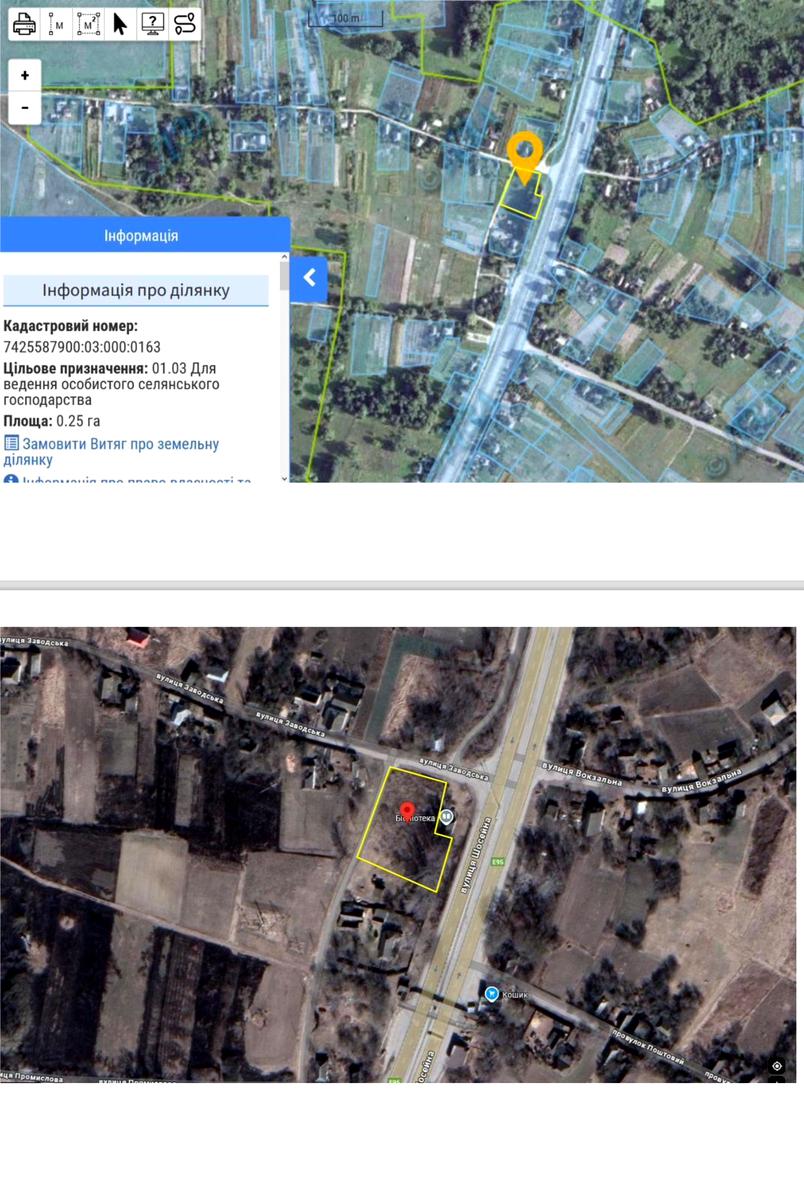804x1200 pixels.
Task: Click the cadastral number 7425587900:03:000:0163
Action: click(82, 347)
